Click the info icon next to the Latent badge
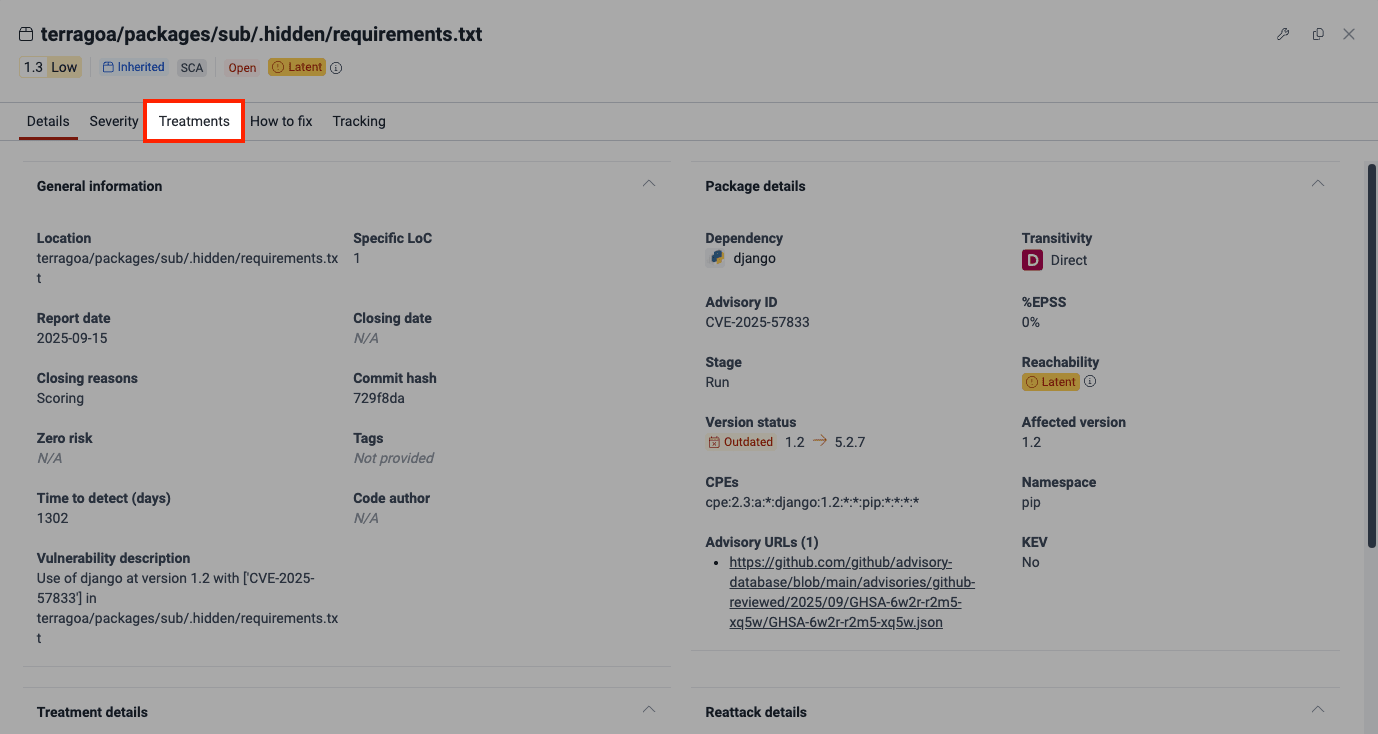 335,67
